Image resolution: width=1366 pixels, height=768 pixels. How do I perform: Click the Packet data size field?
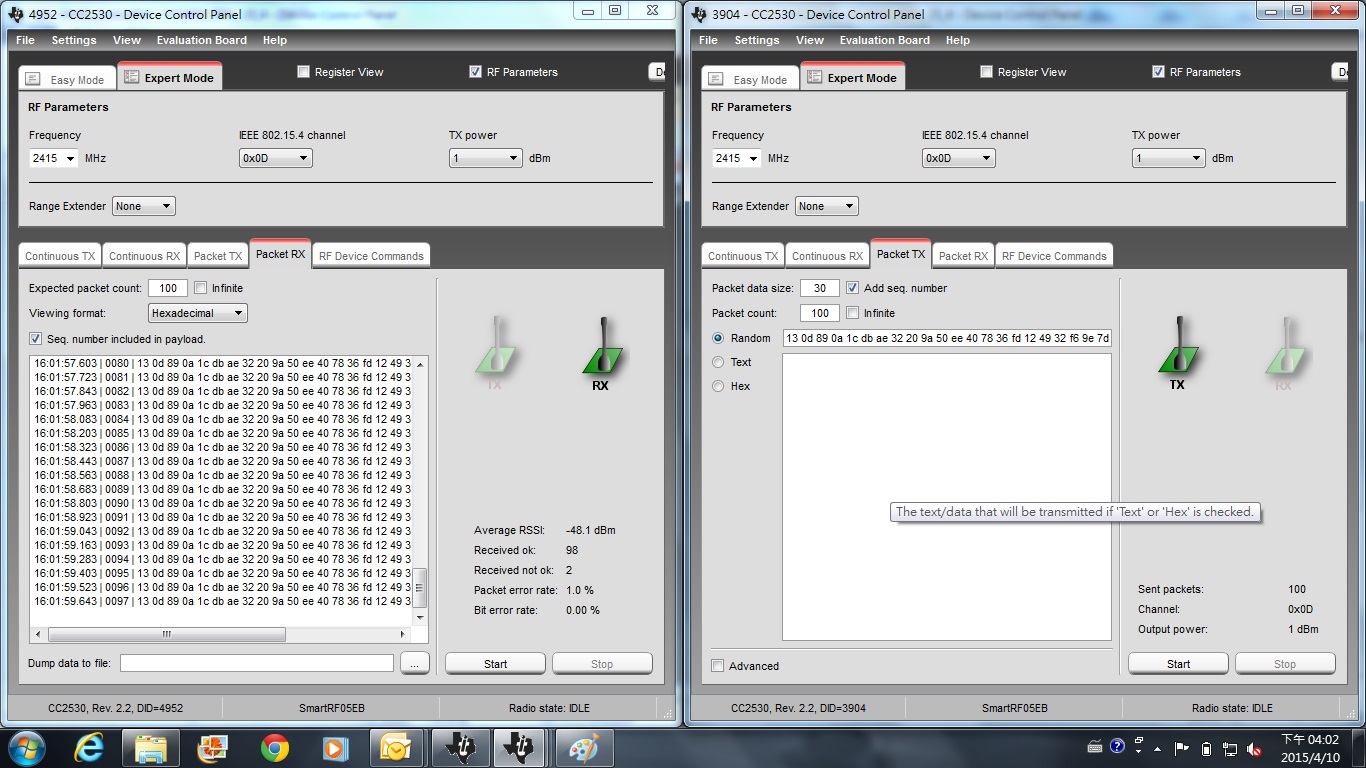[820, 288]
